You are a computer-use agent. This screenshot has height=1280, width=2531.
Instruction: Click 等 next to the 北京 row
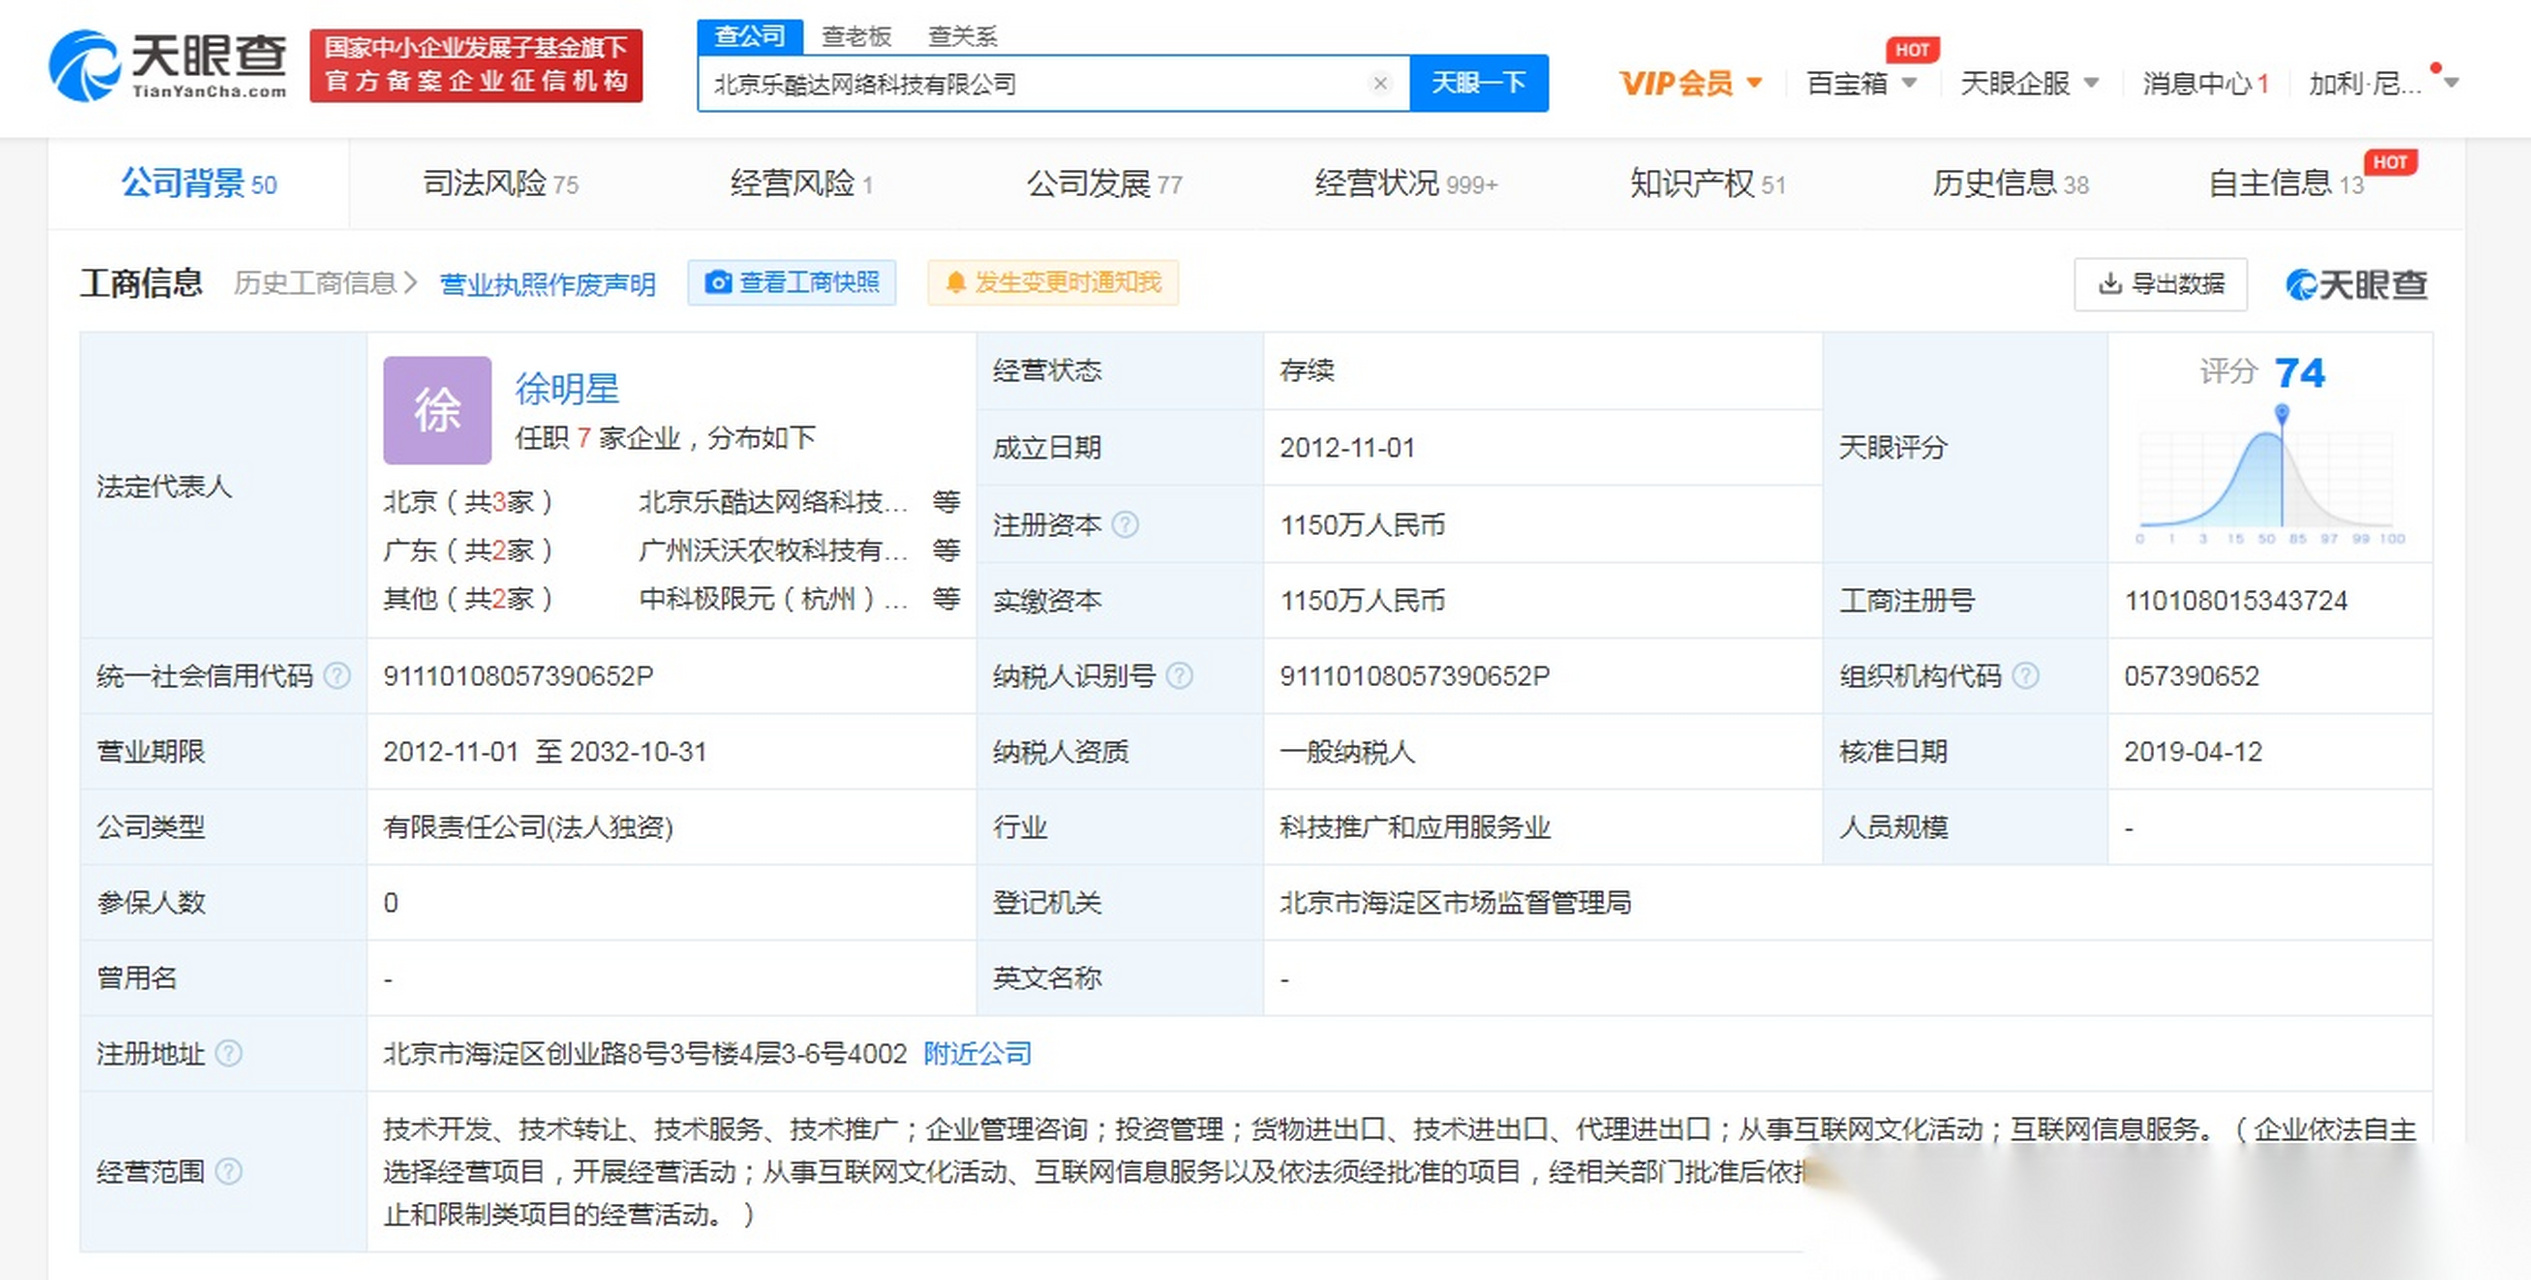coord(946,501)
